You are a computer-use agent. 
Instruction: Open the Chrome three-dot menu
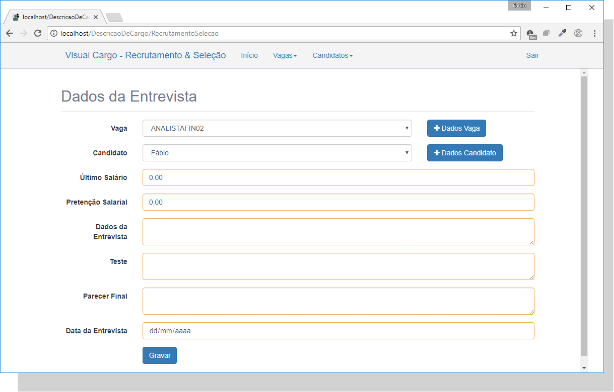(594, 34)
